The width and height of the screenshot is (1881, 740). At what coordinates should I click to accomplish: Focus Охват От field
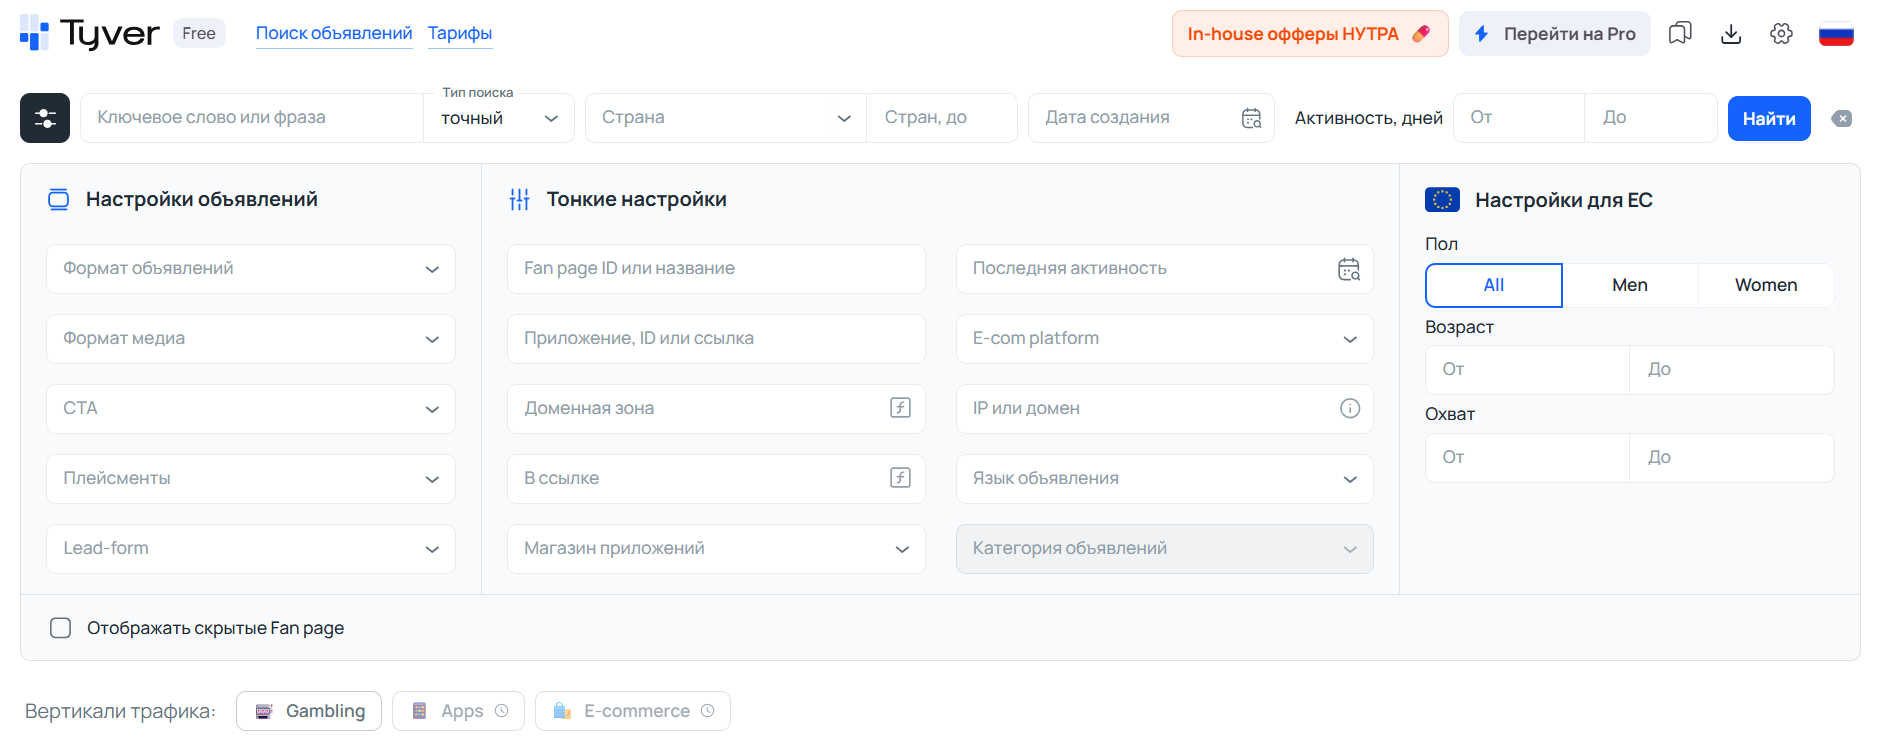pyautogui.click(x=1527, y=458)
